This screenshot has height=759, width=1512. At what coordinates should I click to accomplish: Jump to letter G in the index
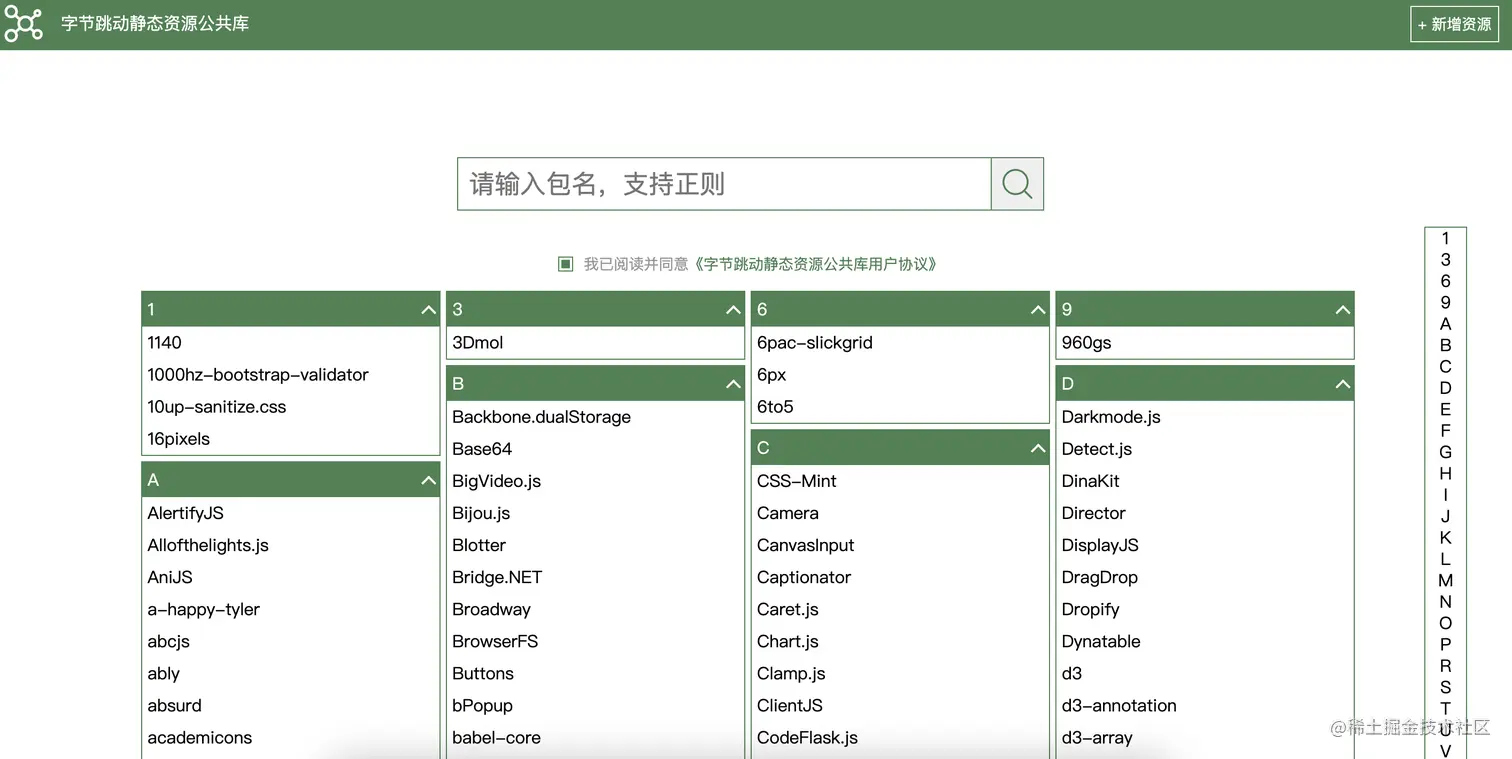pos(1445,452)
